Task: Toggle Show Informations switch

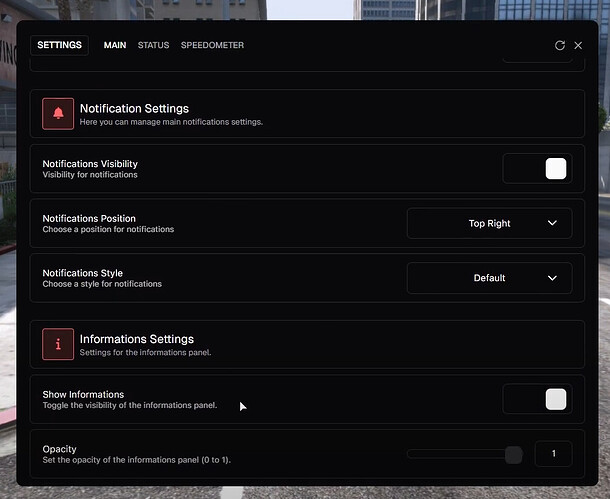Action: coord(537,399)
